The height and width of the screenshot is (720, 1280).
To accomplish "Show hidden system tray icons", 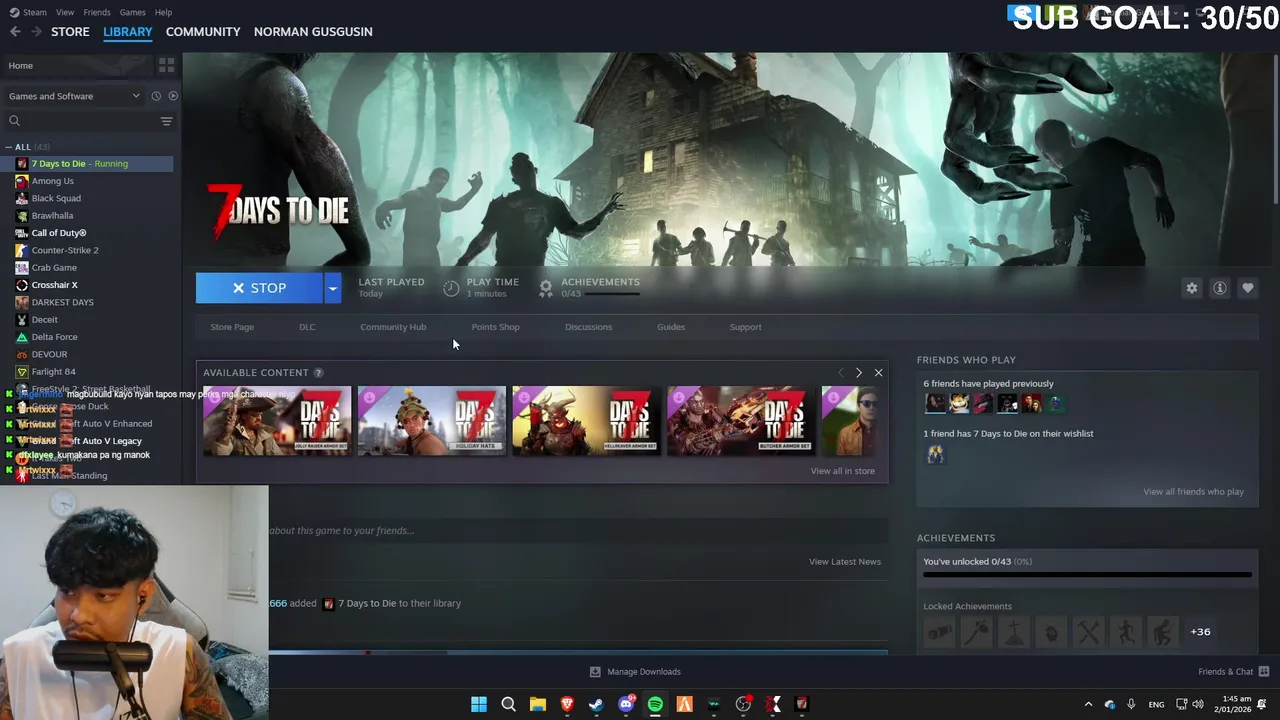I will coord(1089,704).
